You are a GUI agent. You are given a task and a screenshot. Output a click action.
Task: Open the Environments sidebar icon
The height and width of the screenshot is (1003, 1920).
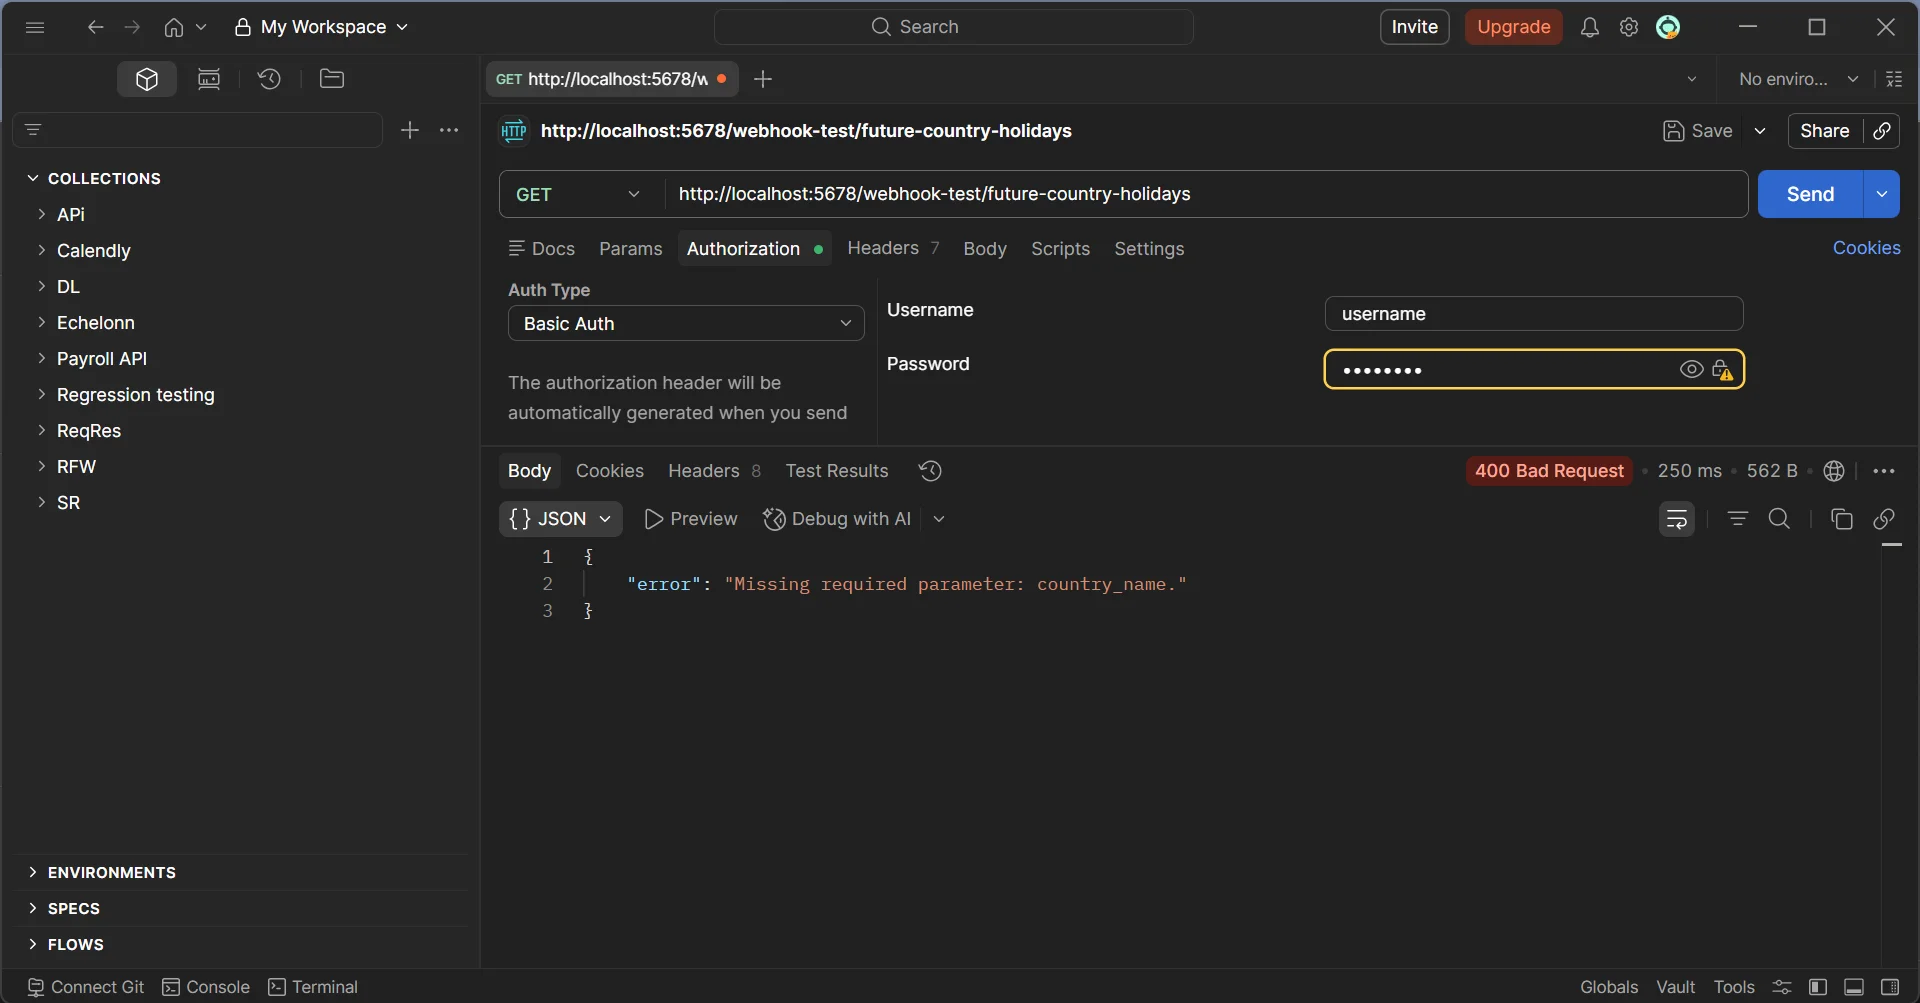point(209,79)
